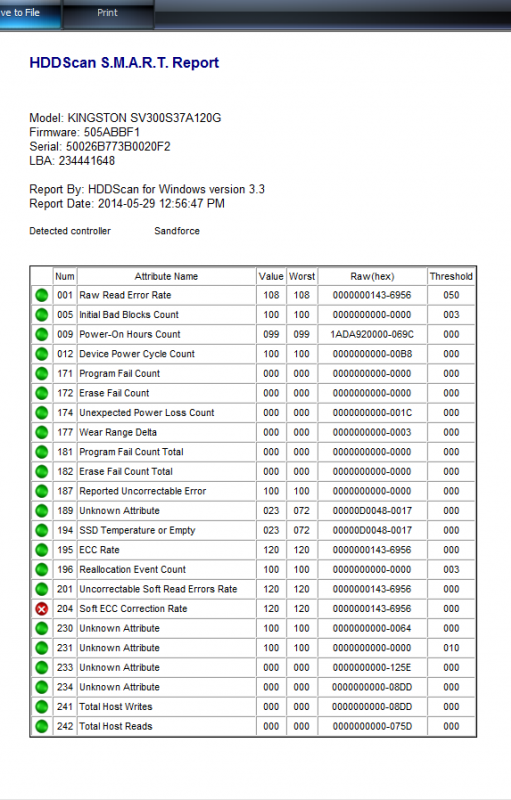Click green status icon for Power-On Hours Count
511x800 pixels.
(42, 334)
